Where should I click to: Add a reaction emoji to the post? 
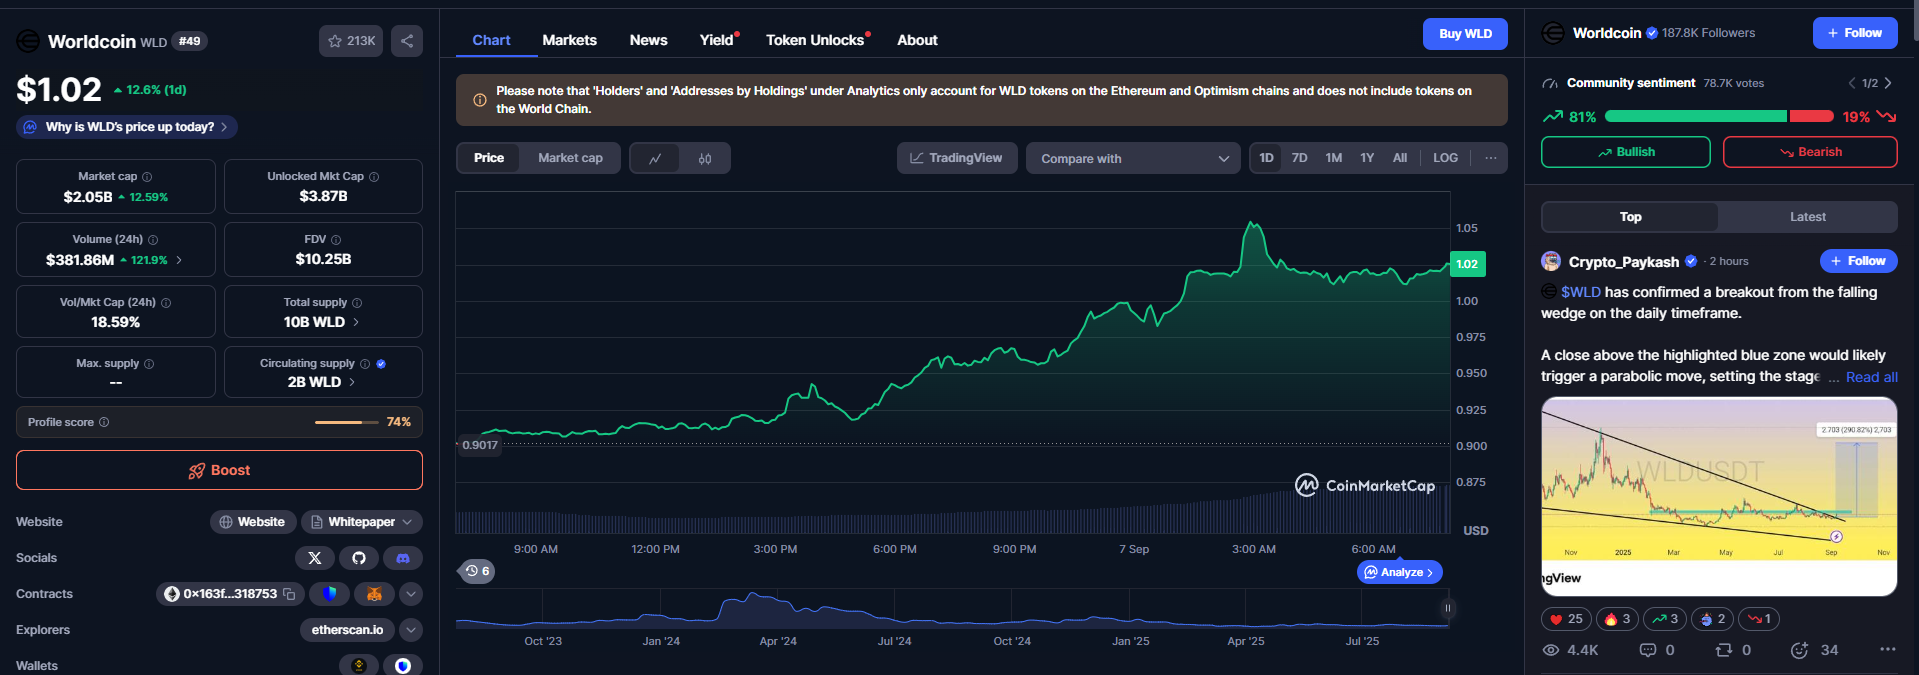[1799, 650]
